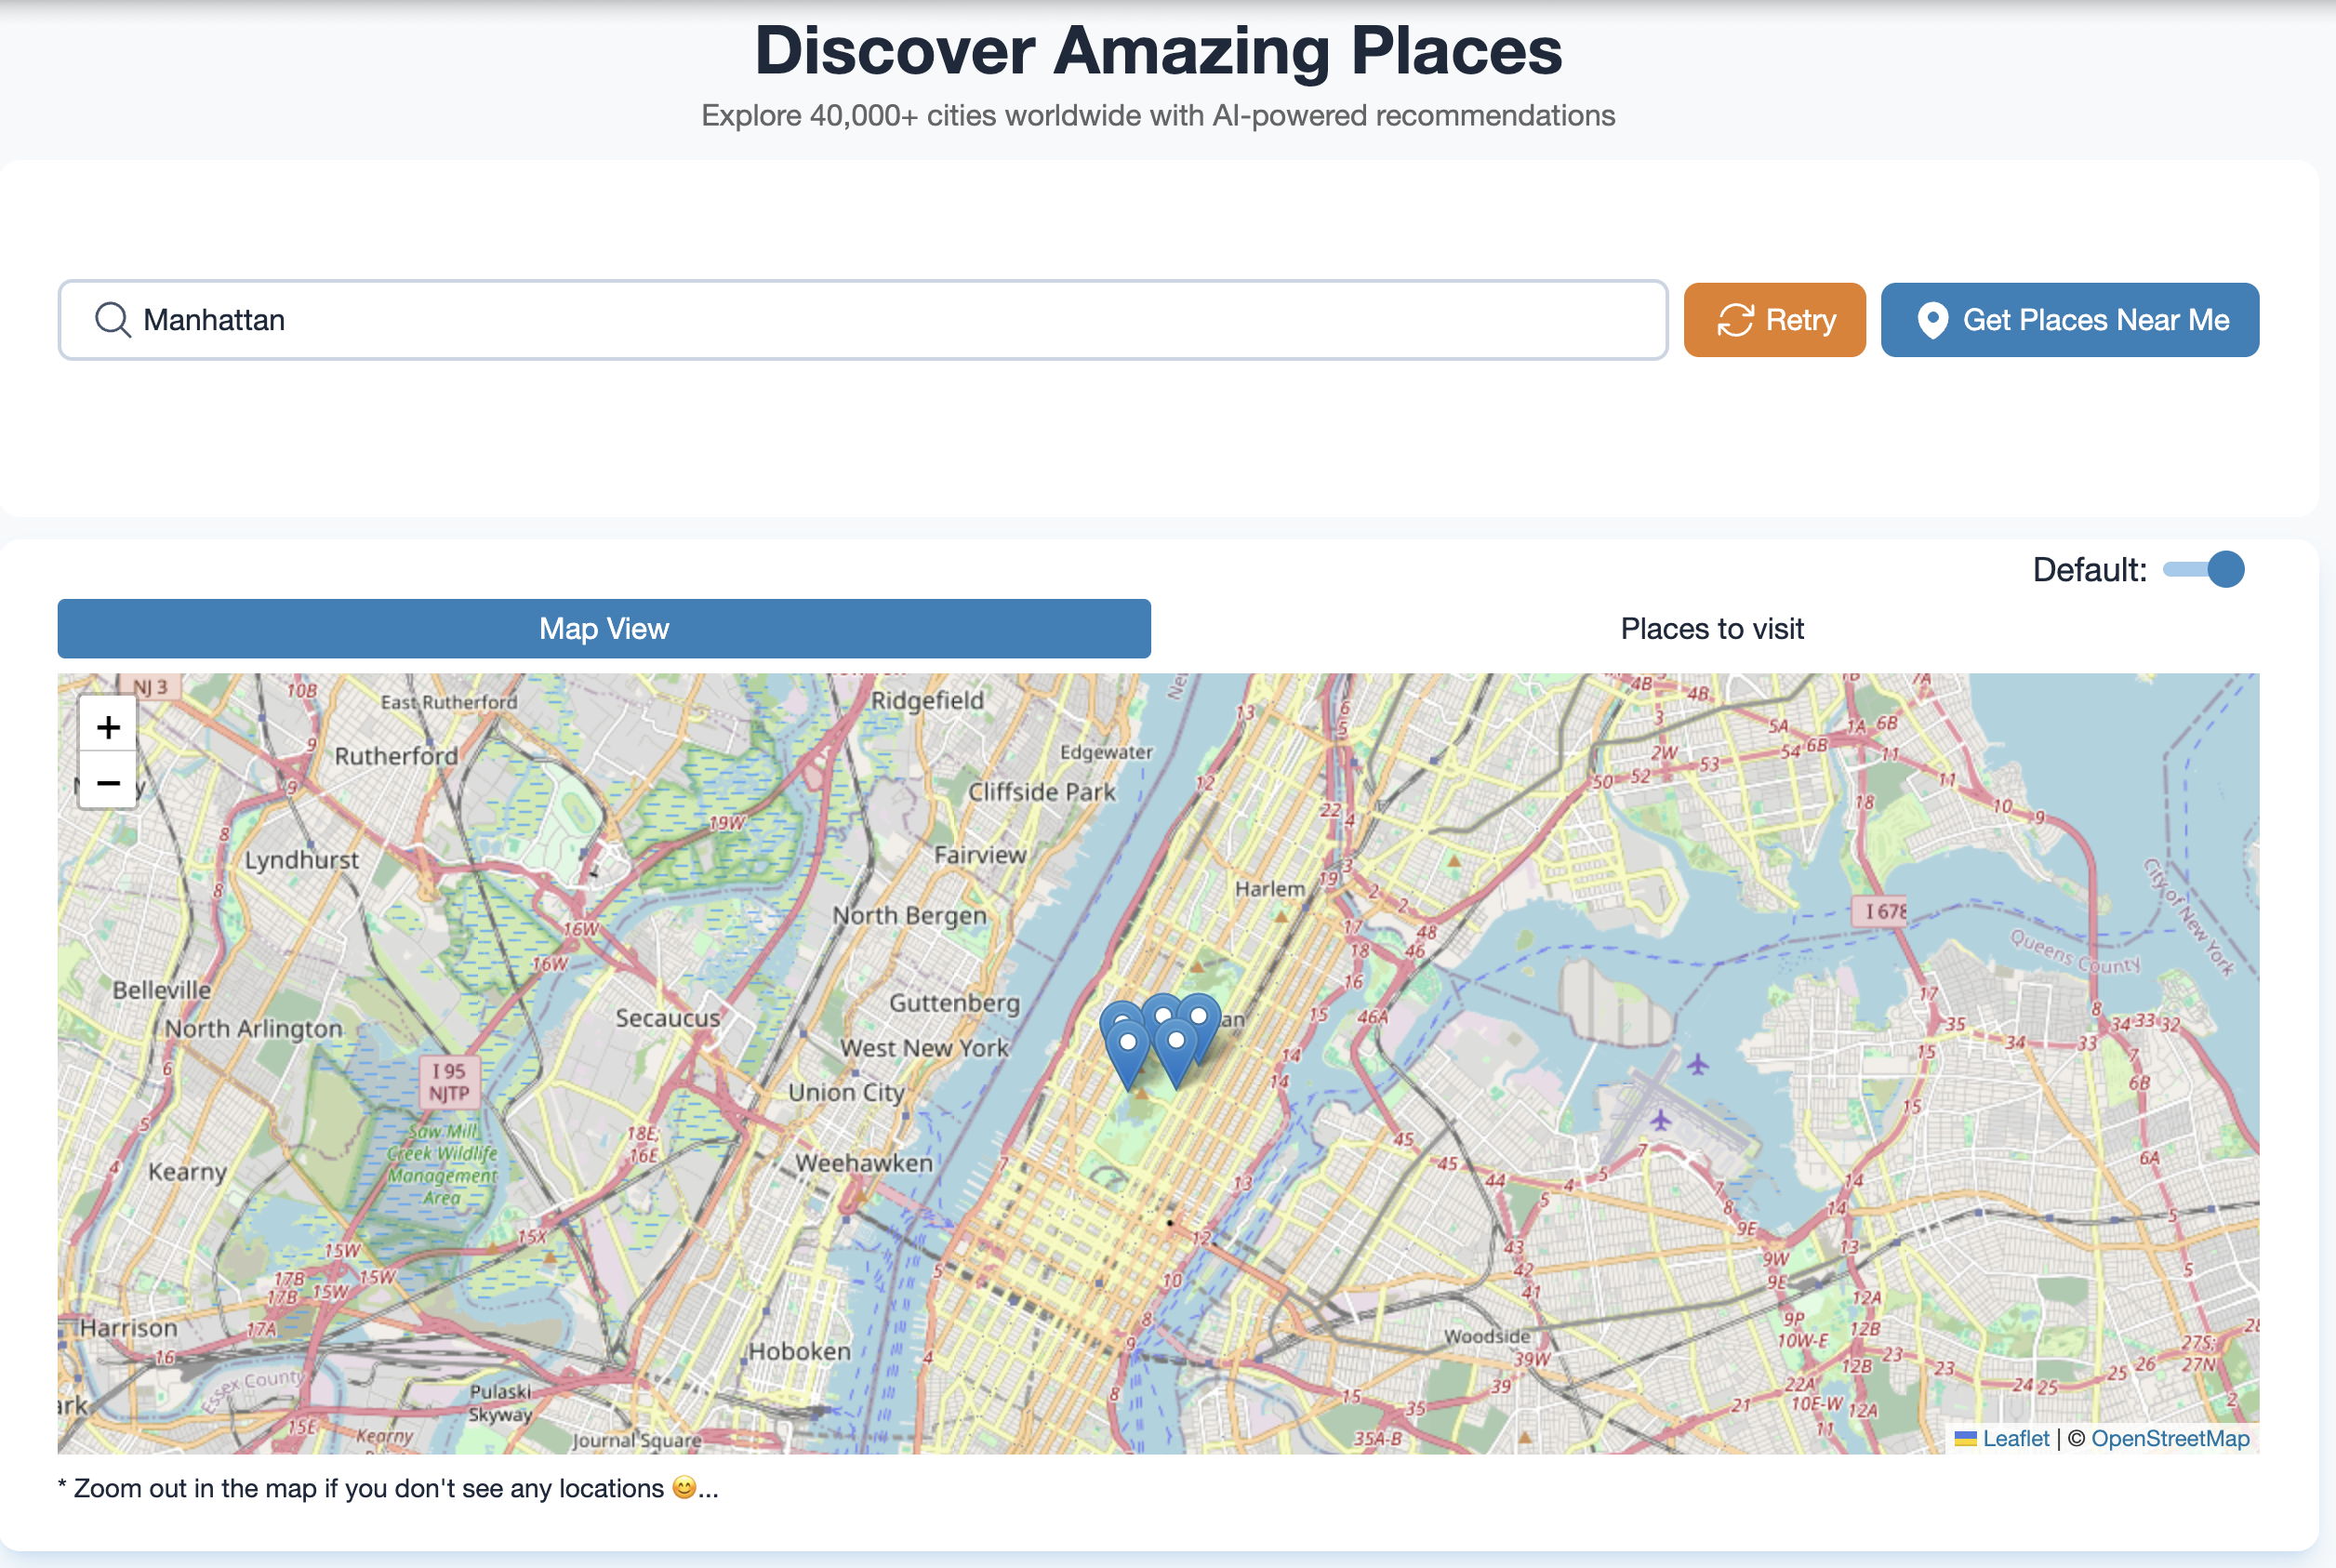The image size is (2336, 1568).
Task: Zoom out the map with minus button
Action: pos(108,782)
